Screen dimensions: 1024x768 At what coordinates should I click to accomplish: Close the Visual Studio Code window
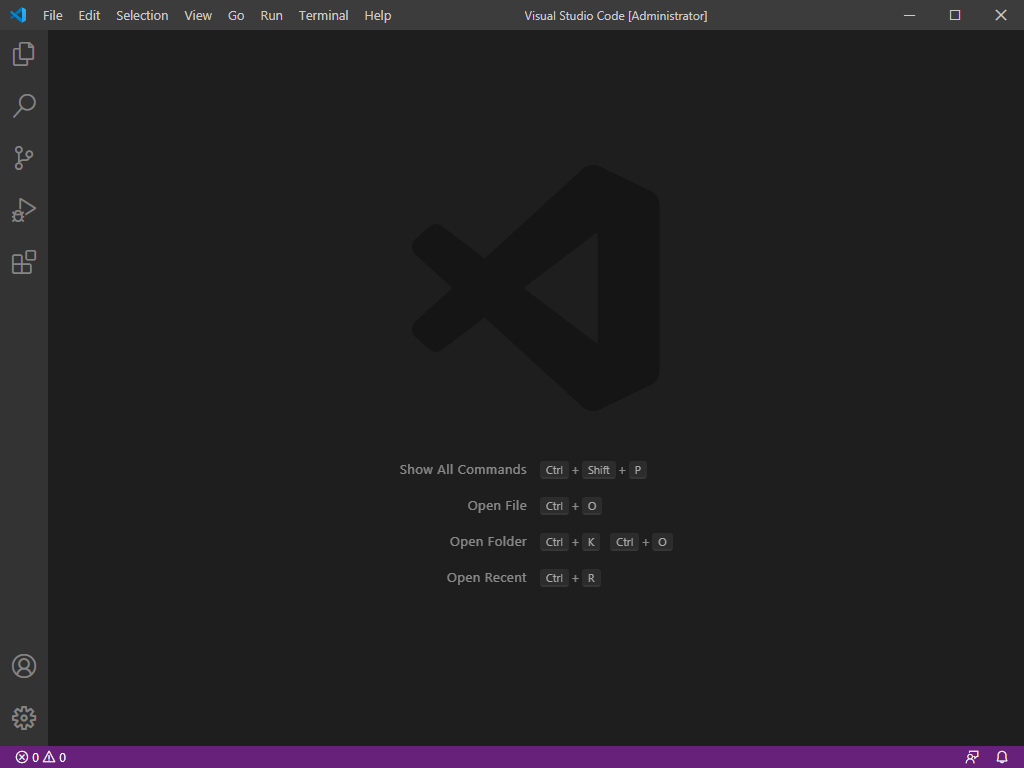[x=1000, y=15]
